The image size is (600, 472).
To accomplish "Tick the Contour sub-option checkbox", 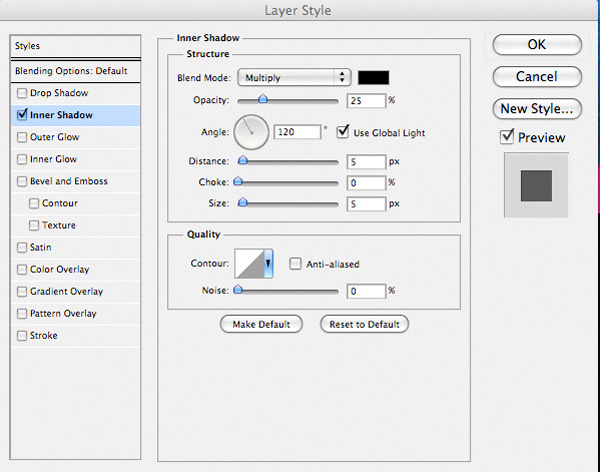I will click(x=34, y=203).
